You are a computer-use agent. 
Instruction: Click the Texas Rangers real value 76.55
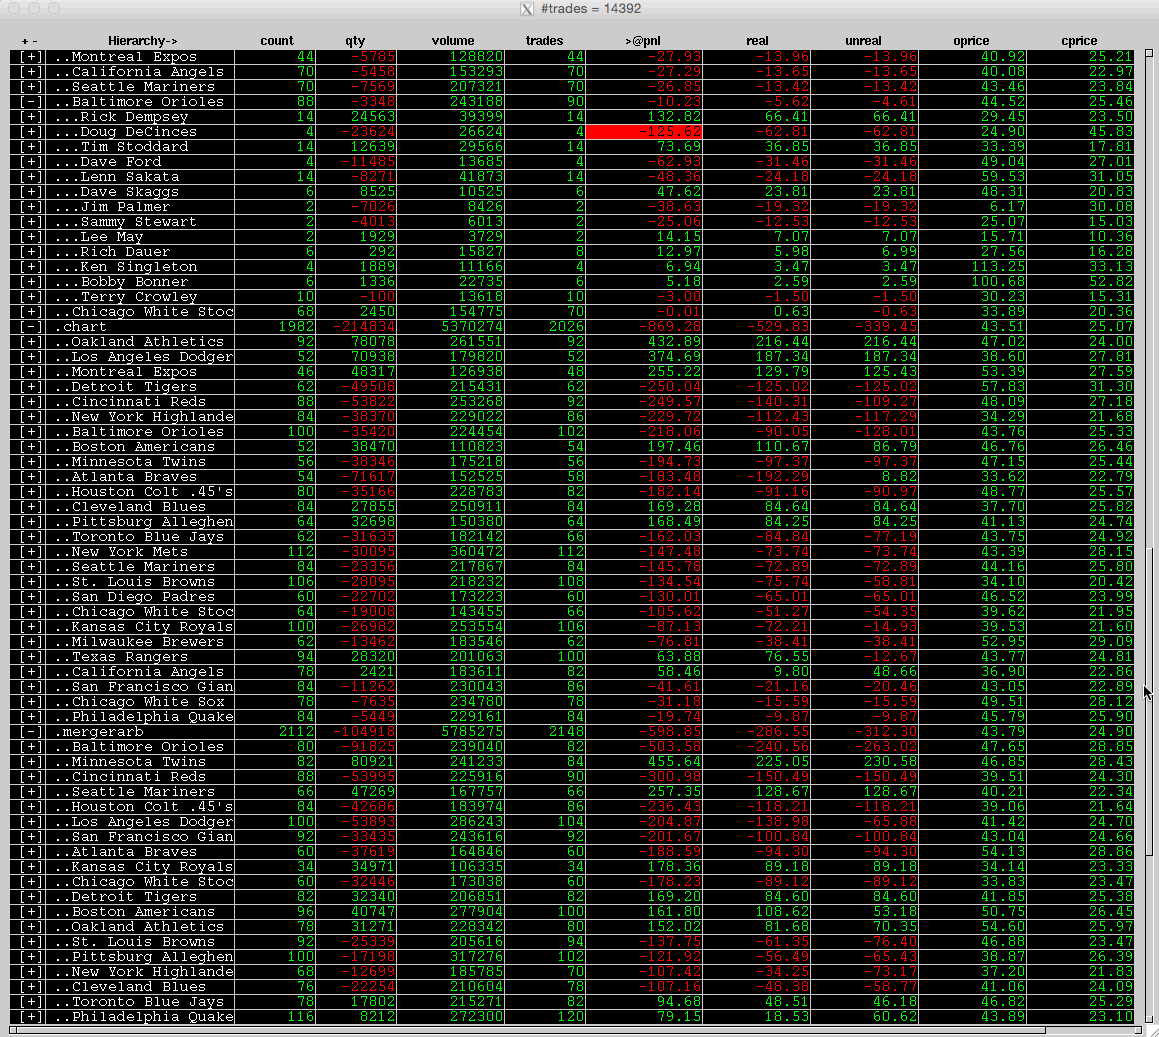[786, 657]
